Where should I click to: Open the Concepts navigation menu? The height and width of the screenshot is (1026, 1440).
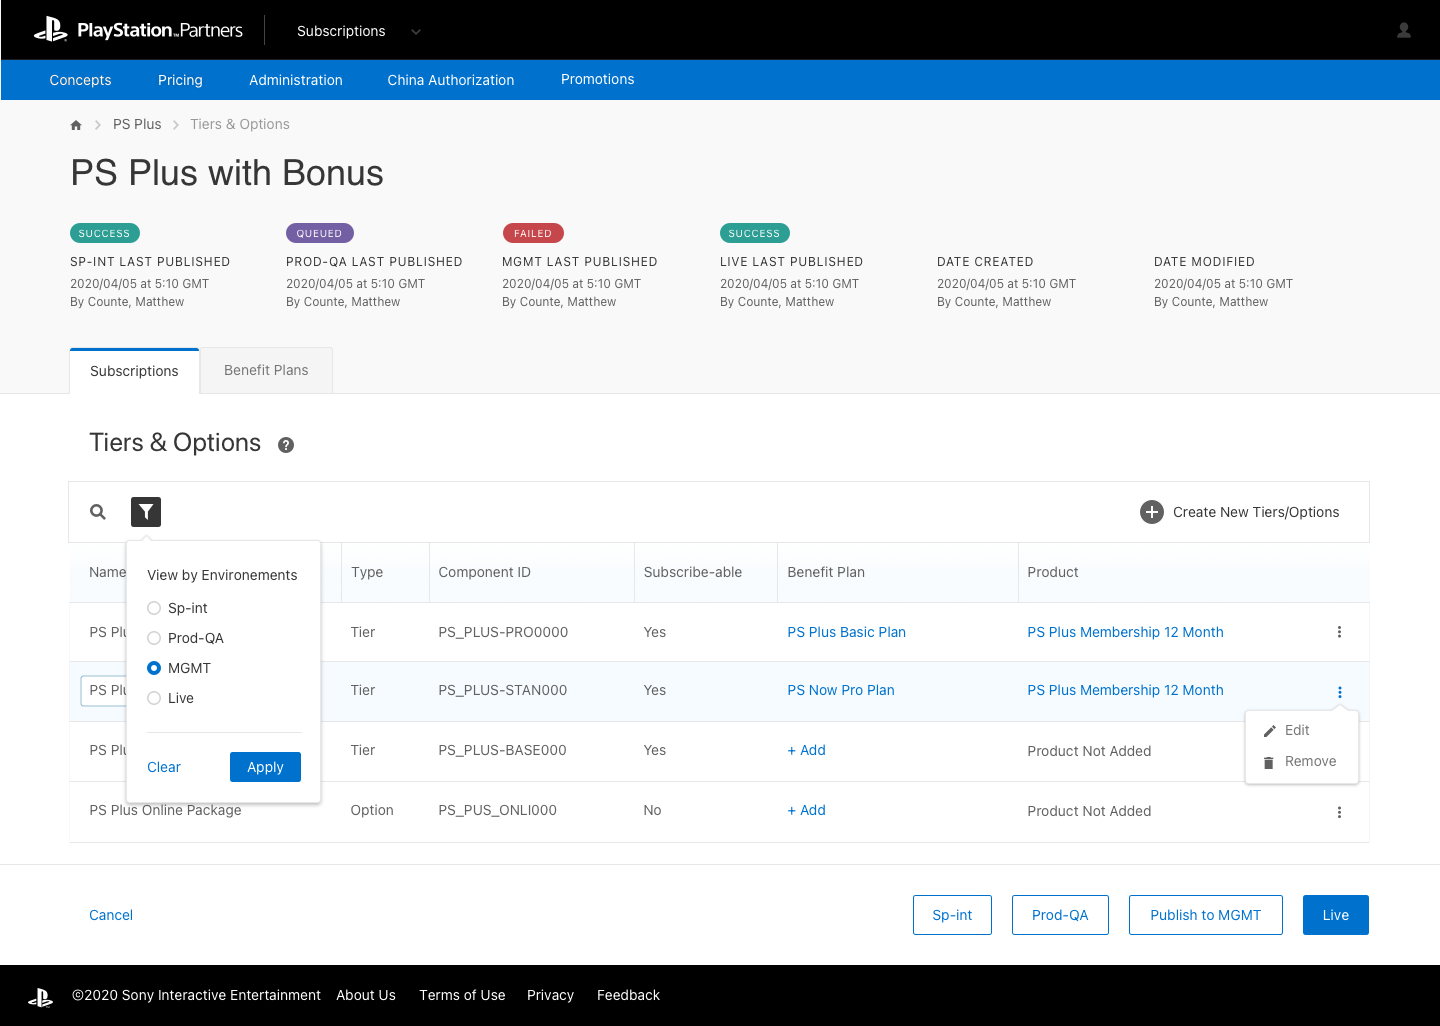(80, 80)
